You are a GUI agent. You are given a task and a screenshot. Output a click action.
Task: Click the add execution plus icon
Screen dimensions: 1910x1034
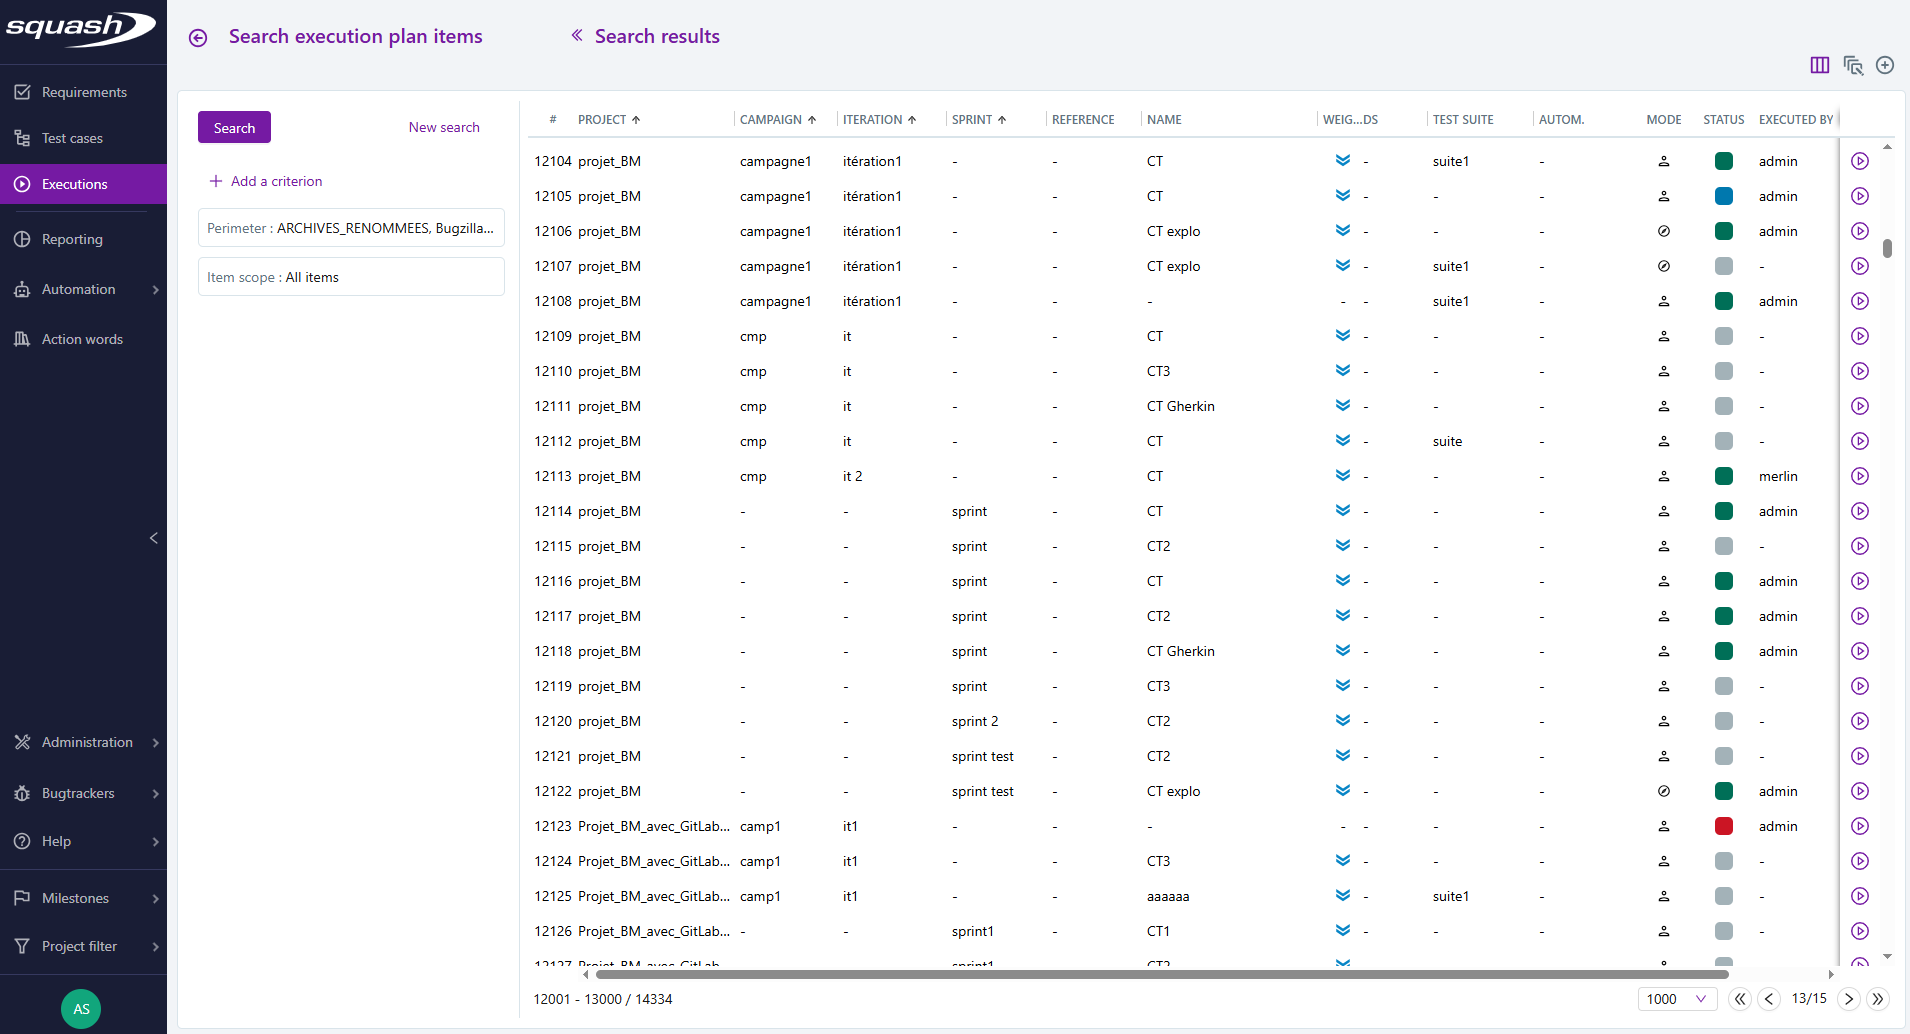pyautogui.click(x=1885, y=65)
